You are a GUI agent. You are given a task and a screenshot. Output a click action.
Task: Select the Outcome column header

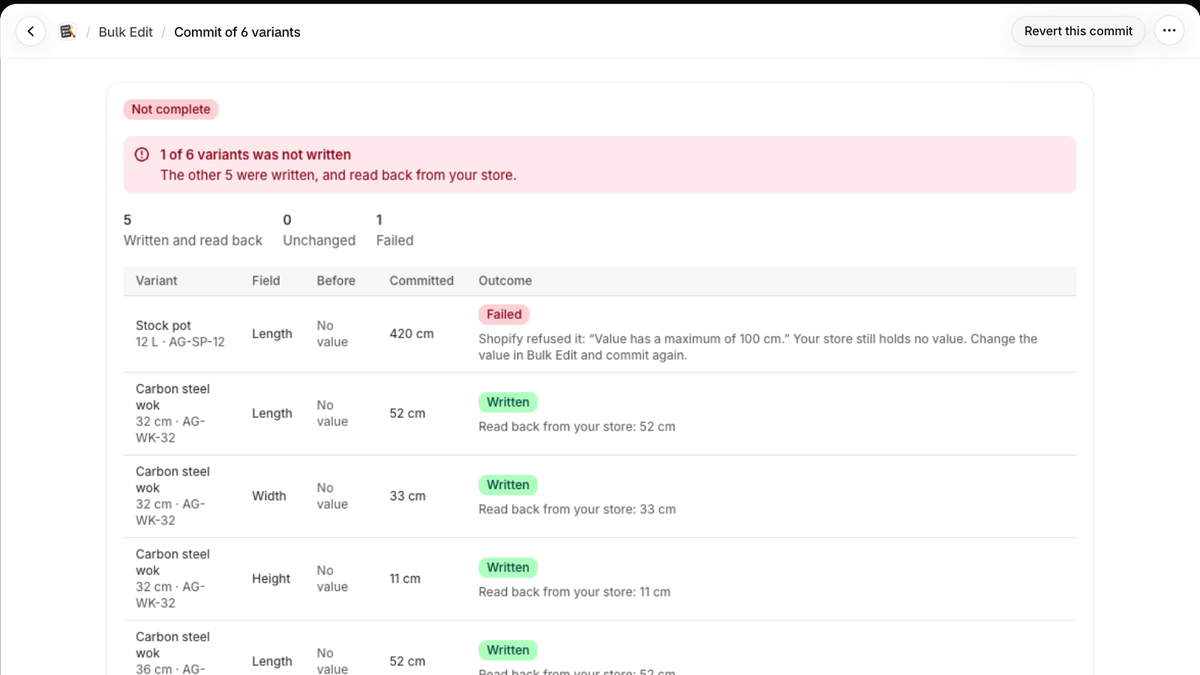[505, 281]
